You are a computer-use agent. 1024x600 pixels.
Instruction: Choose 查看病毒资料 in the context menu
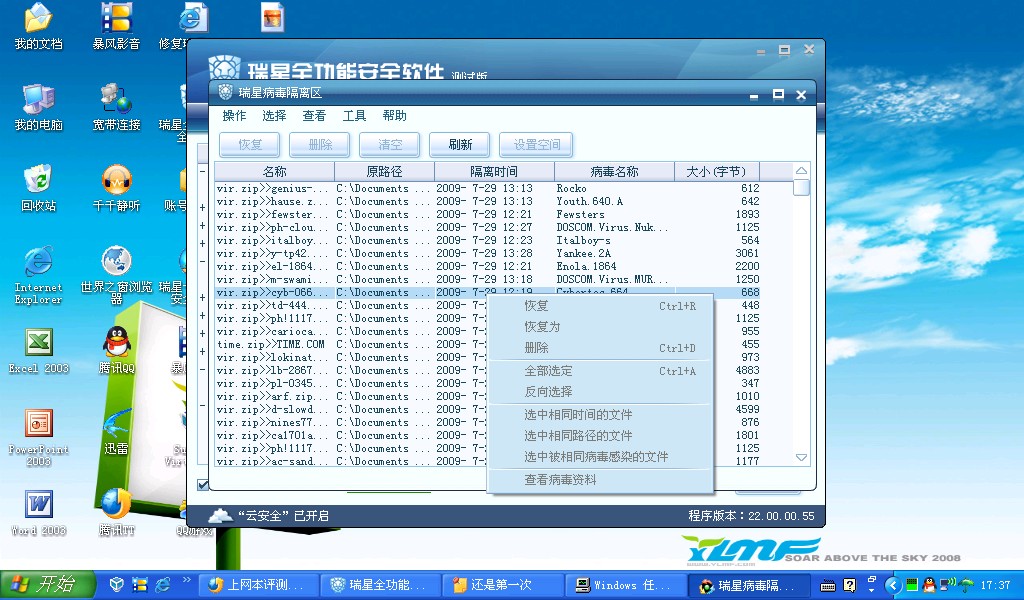pos(600,480)
